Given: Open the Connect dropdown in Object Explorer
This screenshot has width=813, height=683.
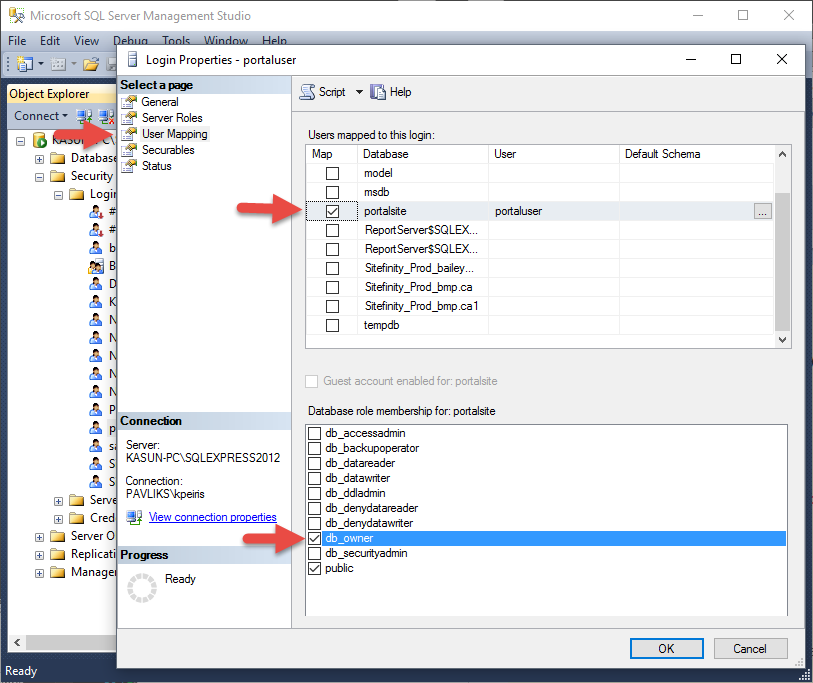Looking at the screenshot, I should (x=40, y=116).
